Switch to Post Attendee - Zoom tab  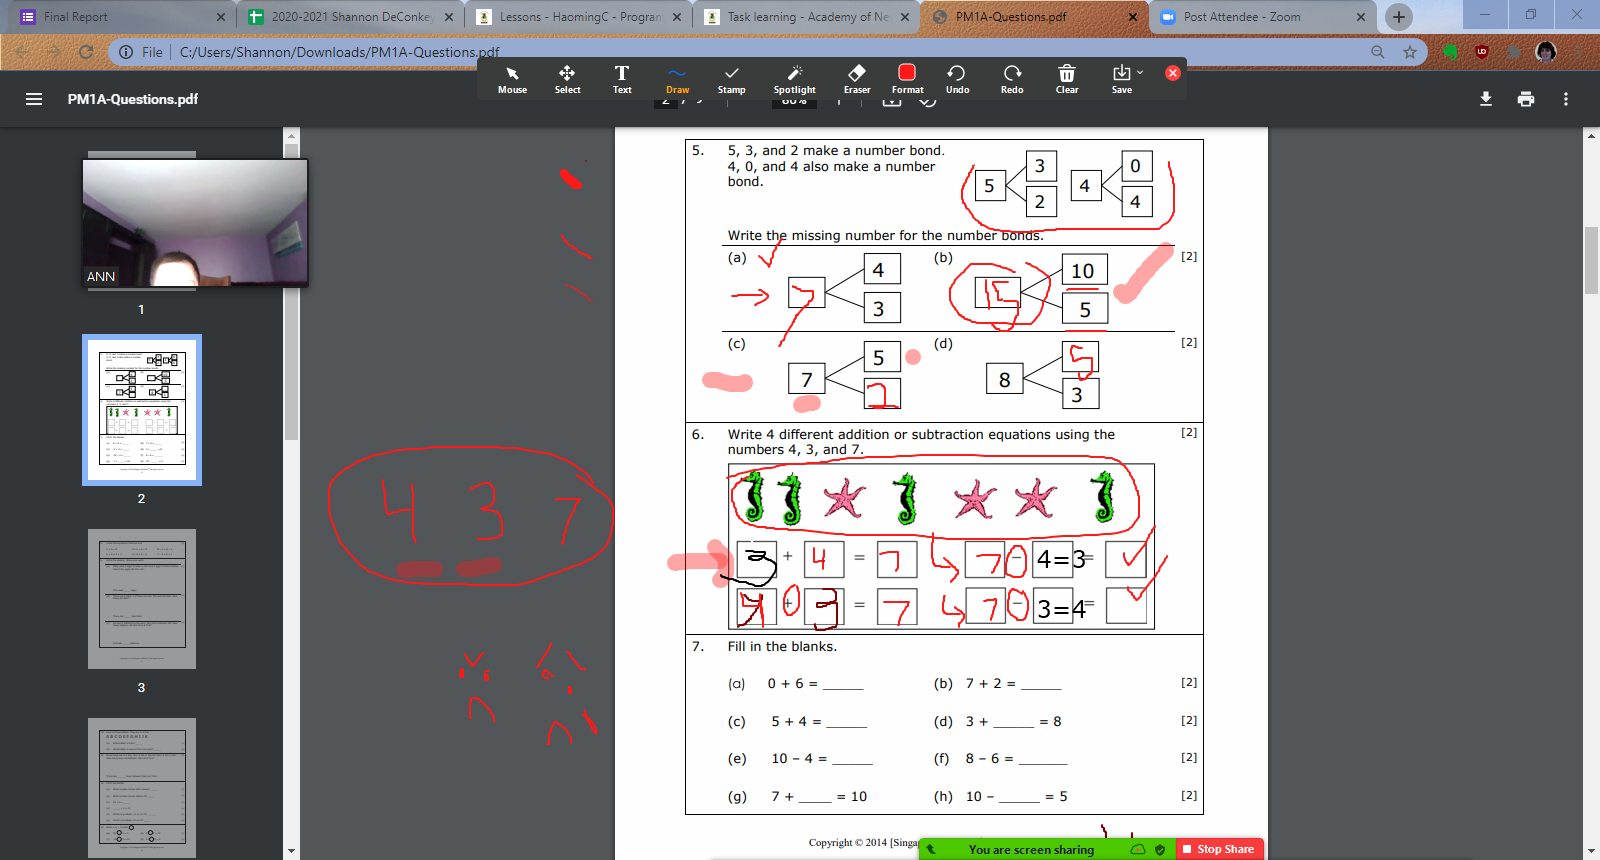click(x=1262, y=17)
